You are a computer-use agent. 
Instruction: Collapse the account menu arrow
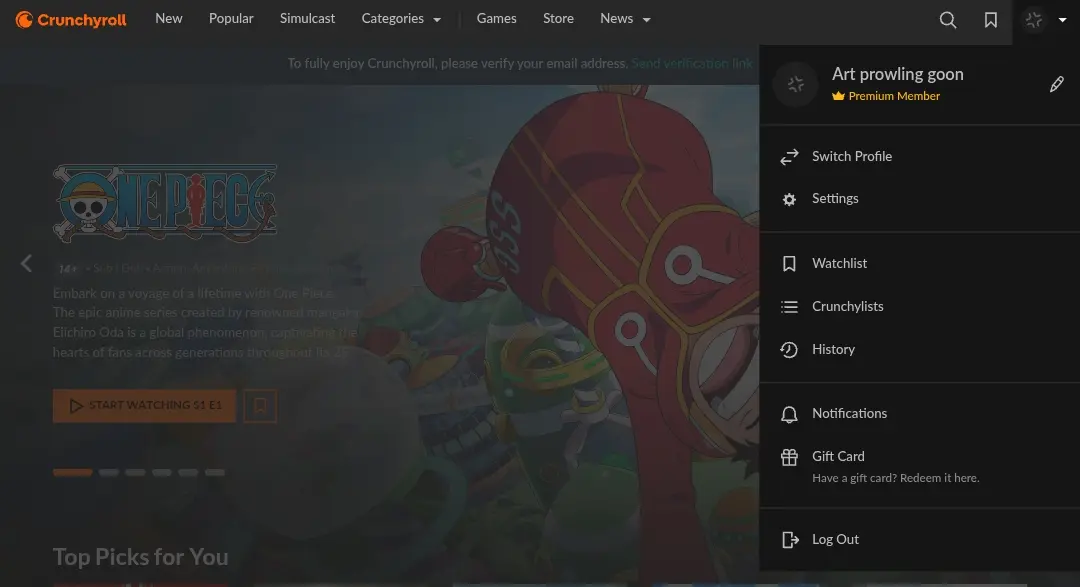click(1062, 20)
